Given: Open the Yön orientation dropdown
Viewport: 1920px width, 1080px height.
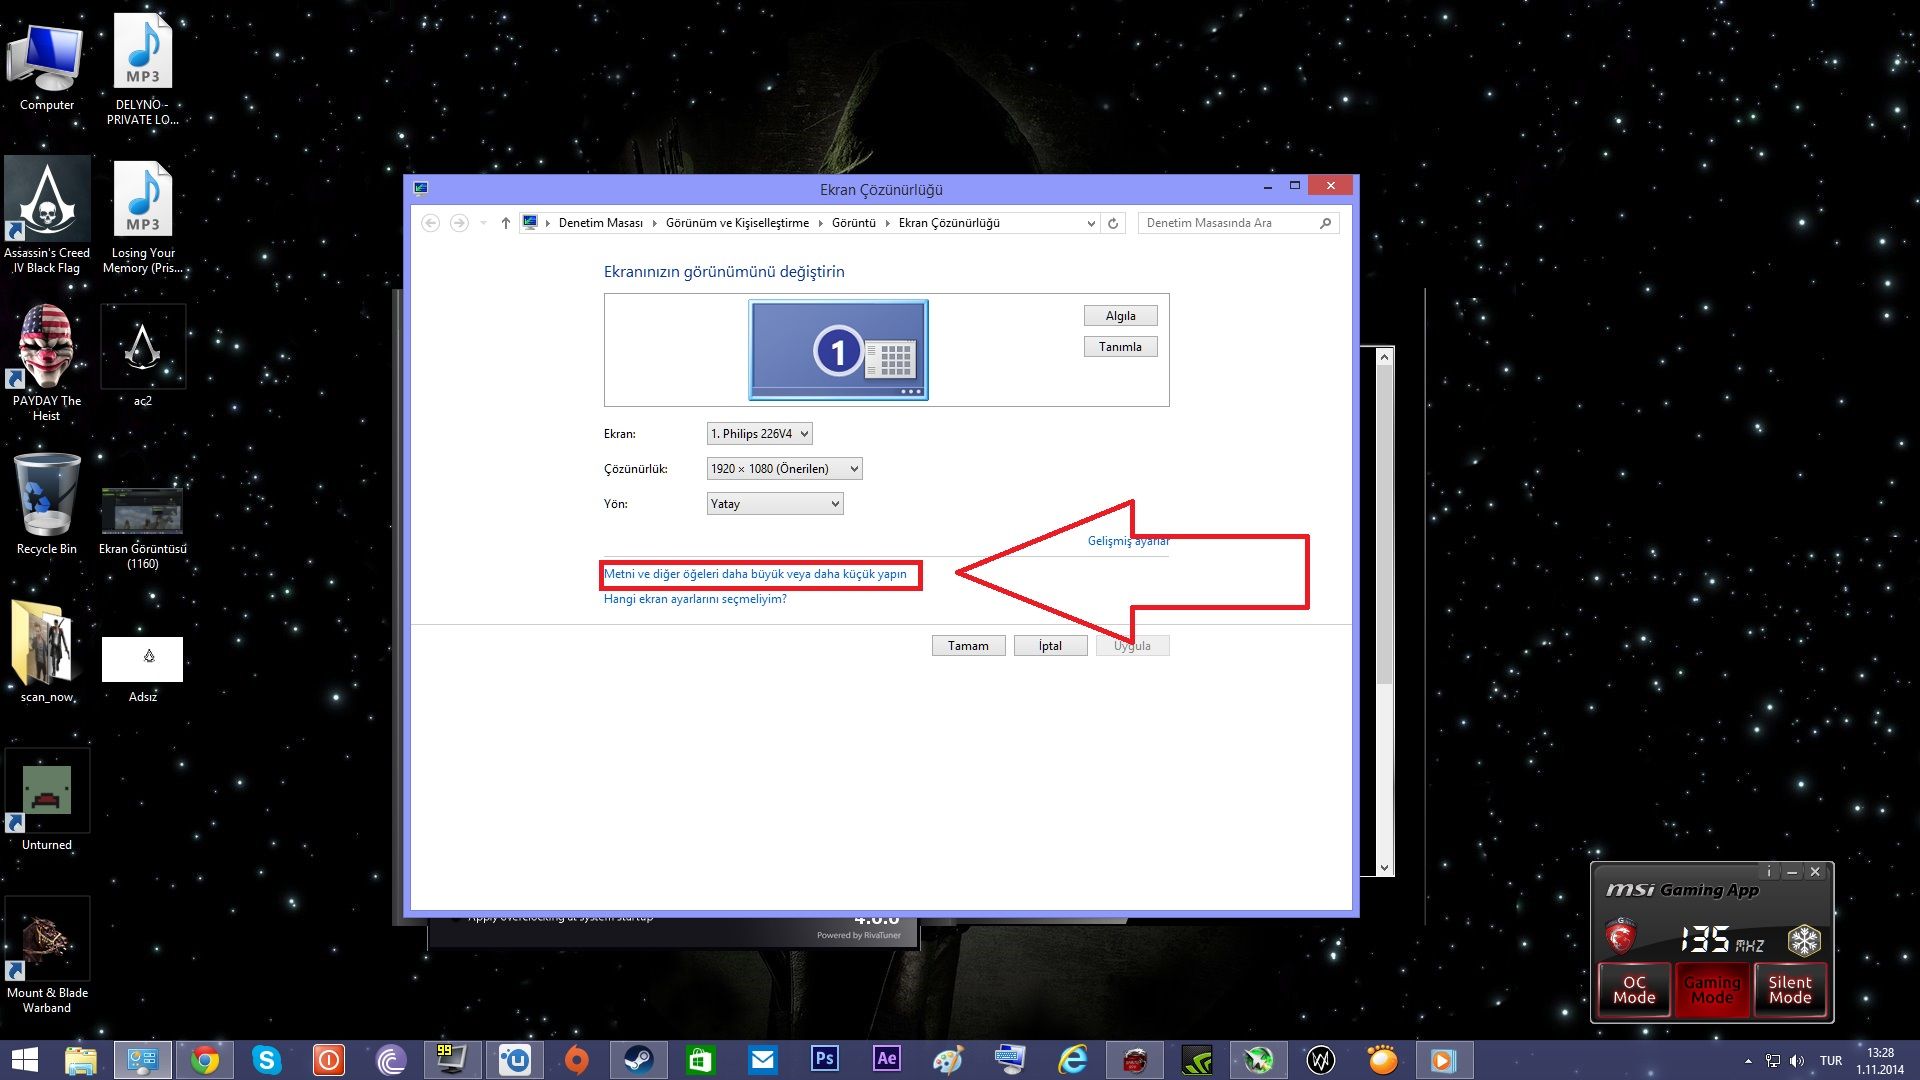Looking at the screenshot, I should point(774,504).
